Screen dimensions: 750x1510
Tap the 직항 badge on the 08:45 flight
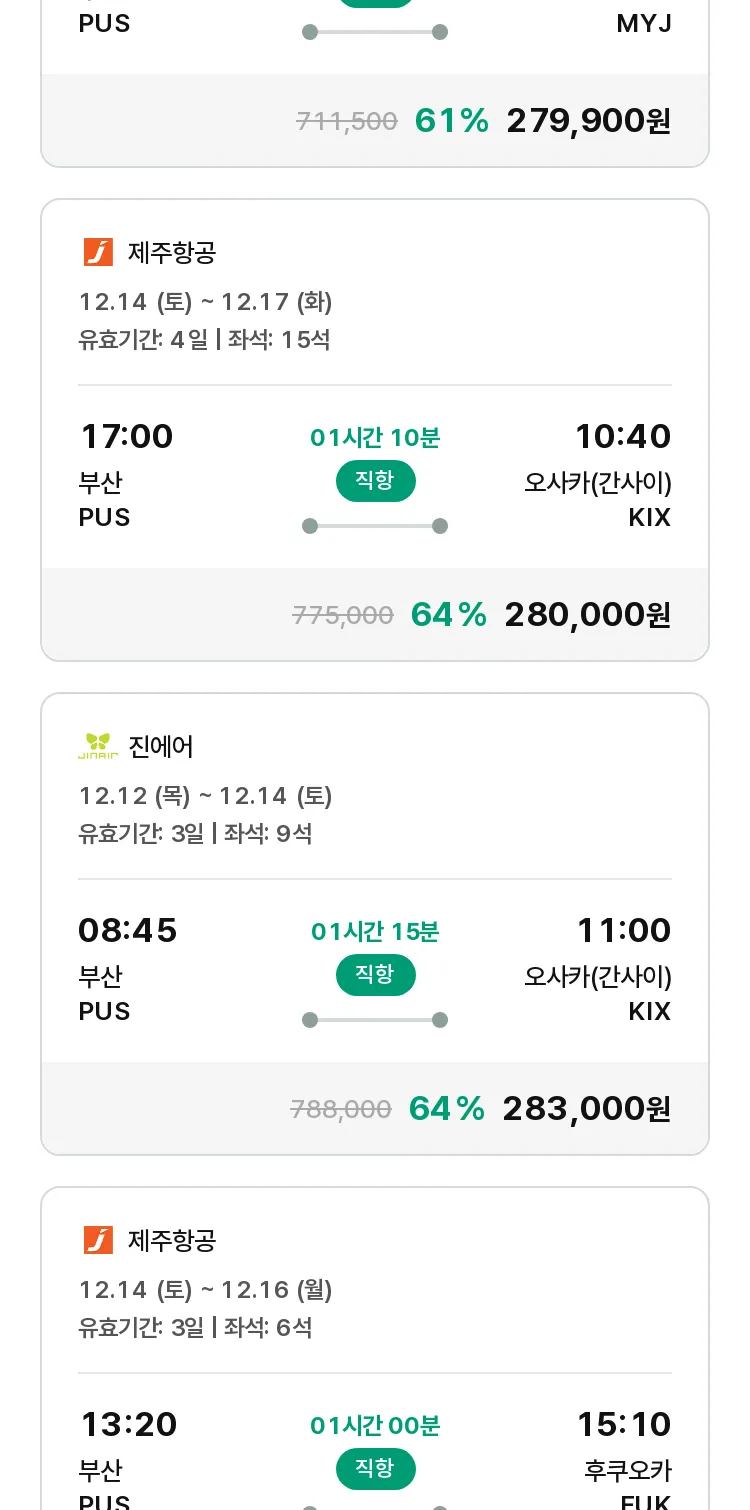375,975
